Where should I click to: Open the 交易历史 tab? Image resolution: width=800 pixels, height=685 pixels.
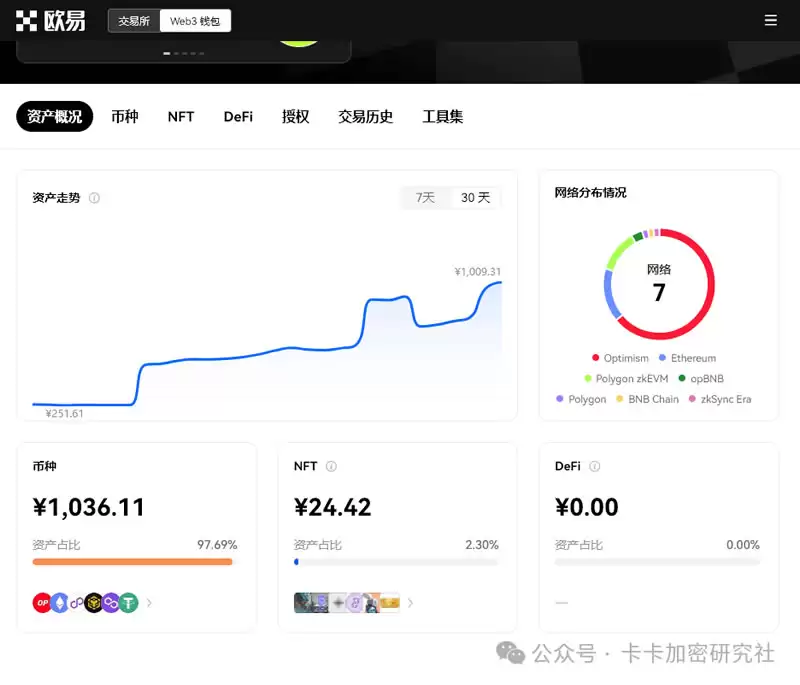pyautogui.click(x=365, y=117)
